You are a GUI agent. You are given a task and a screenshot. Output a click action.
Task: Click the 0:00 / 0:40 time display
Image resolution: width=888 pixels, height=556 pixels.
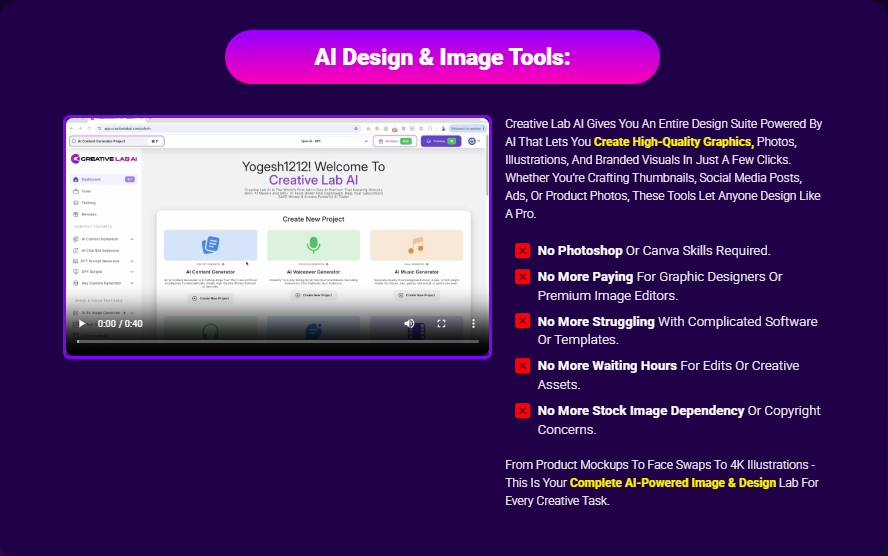click(120, 324)
